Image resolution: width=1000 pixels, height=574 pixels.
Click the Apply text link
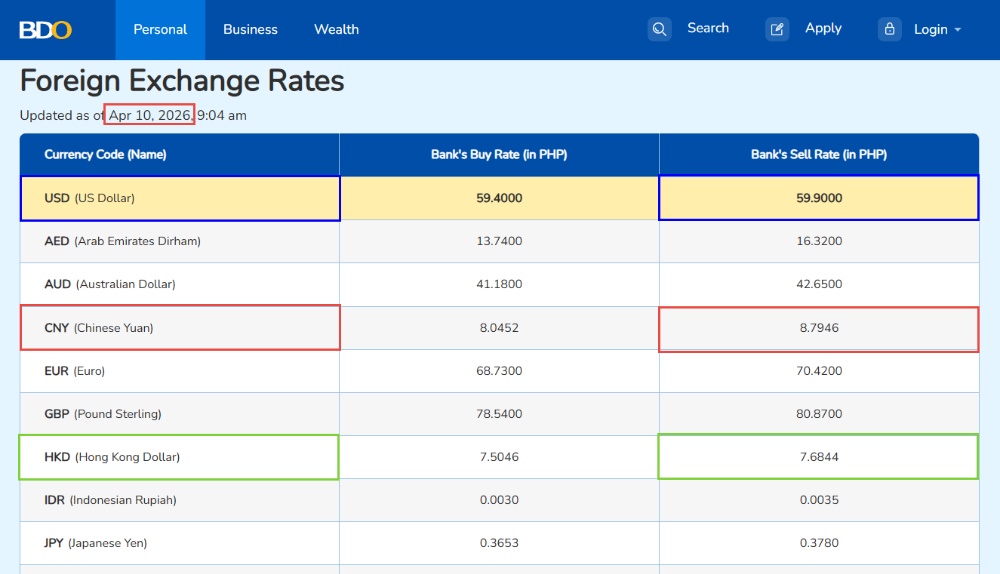823,28
